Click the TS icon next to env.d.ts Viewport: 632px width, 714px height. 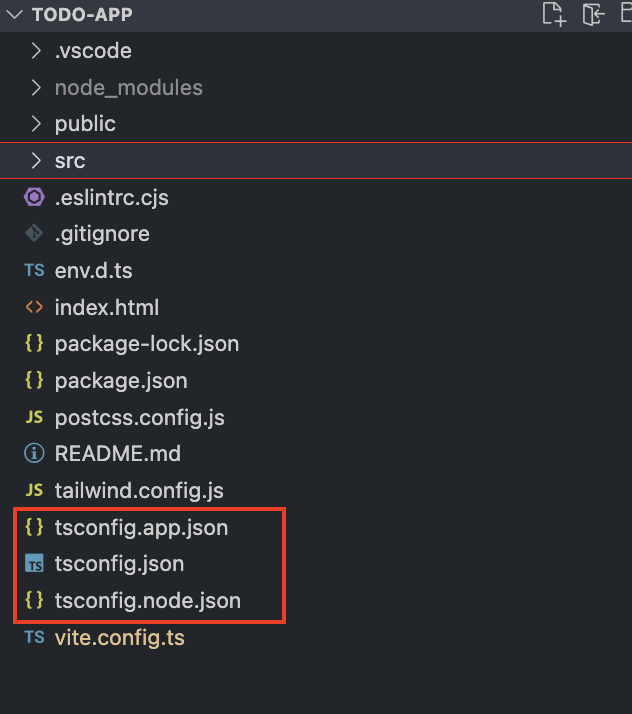[x=34, y=271]
